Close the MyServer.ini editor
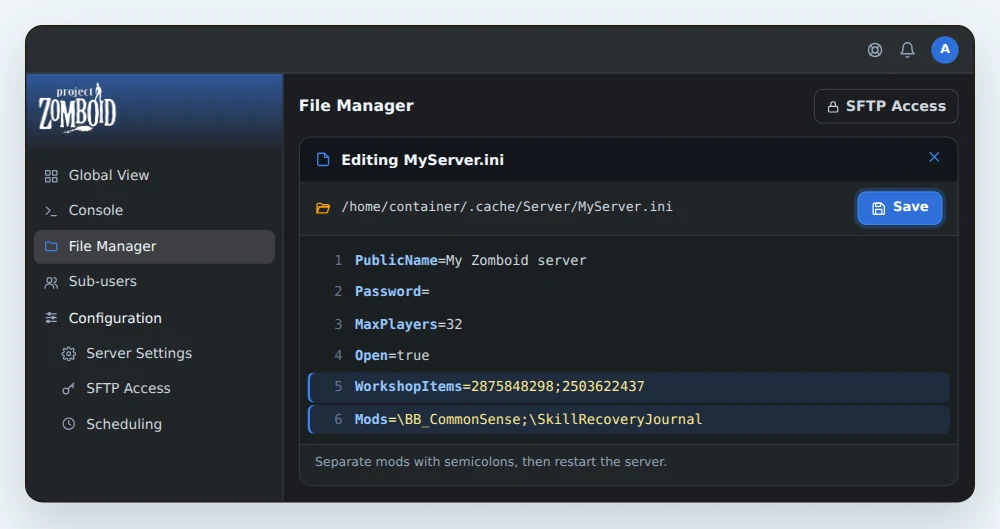1000x529 pixels. click(934, 157)
